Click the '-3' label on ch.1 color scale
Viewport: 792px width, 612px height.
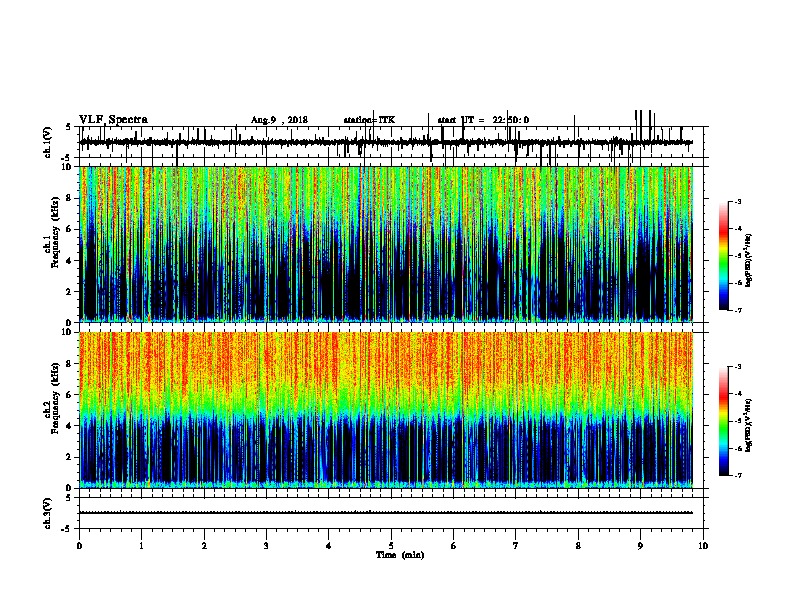point(738,202)
